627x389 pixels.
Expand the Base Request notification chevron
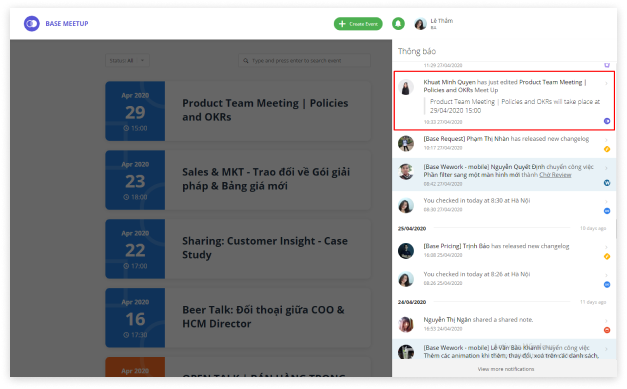(x=606, y=140)
